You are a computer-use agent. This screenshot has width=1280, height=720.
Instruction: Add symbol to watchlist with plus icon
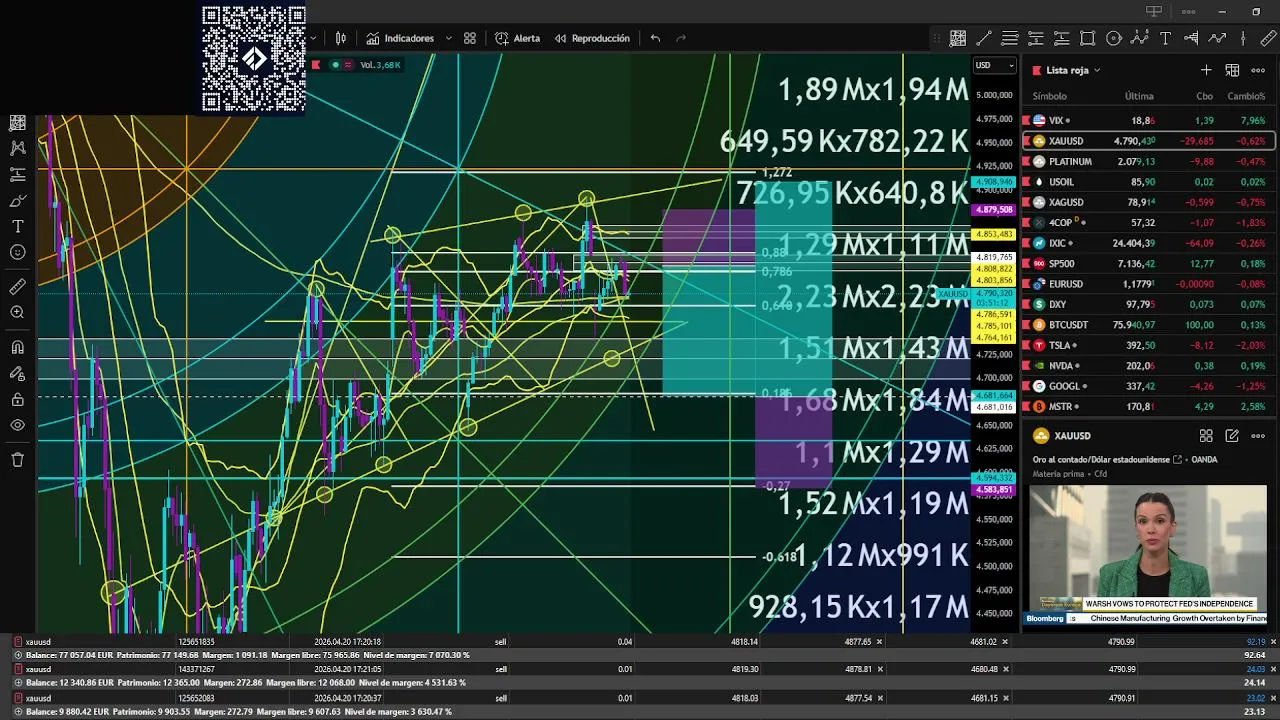1206,70
